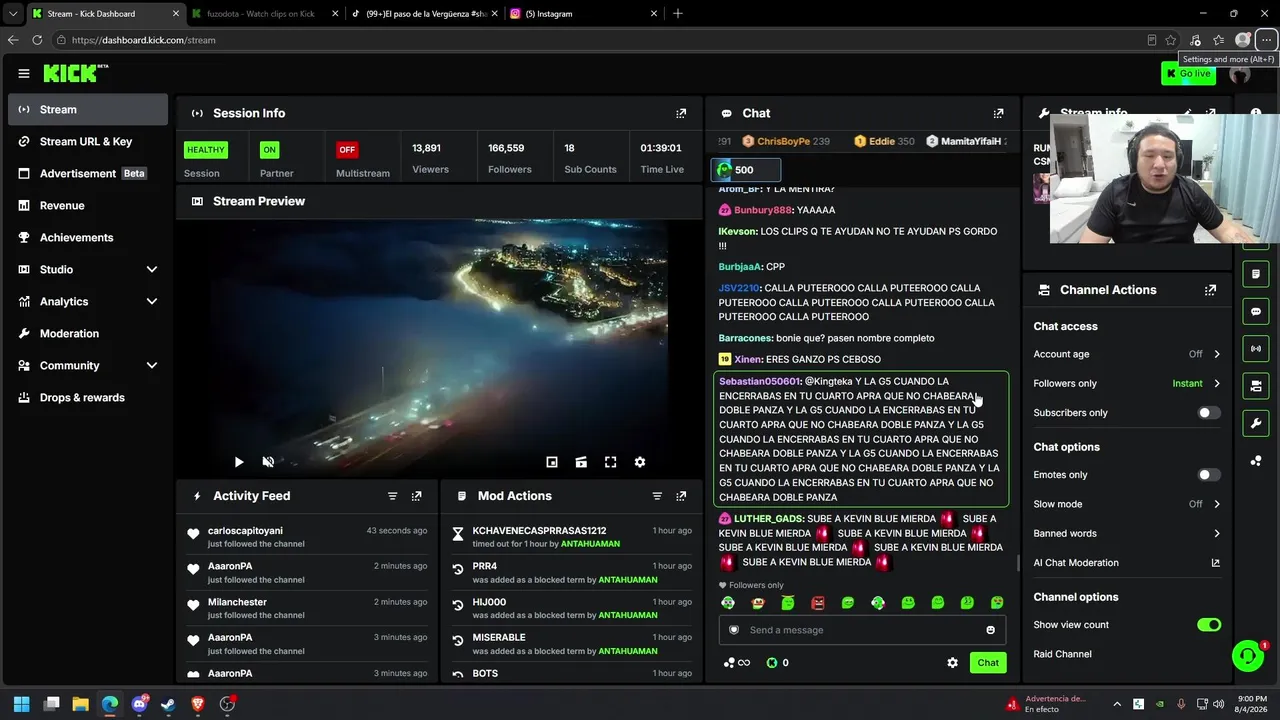Open the broadcast signal icon in right sidebar
1280x720 pixels.
point(1256,348)
